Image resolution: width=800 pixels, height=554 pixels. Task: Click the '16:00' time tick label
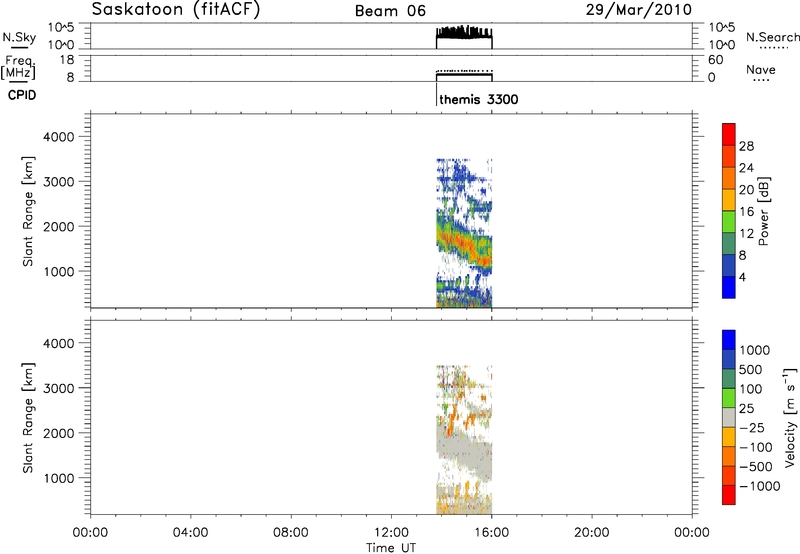pyautogui.click(x=491, y=533)
